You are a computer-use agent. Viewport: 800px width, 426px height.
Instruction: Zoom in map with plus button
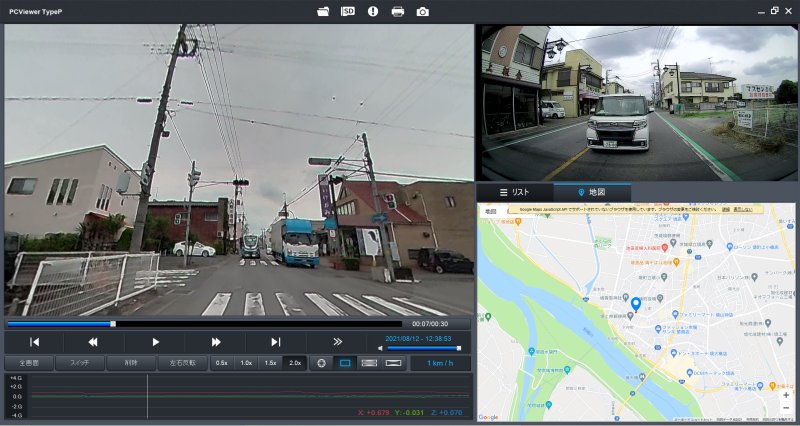pyautogui.click(x=786, y=395)
